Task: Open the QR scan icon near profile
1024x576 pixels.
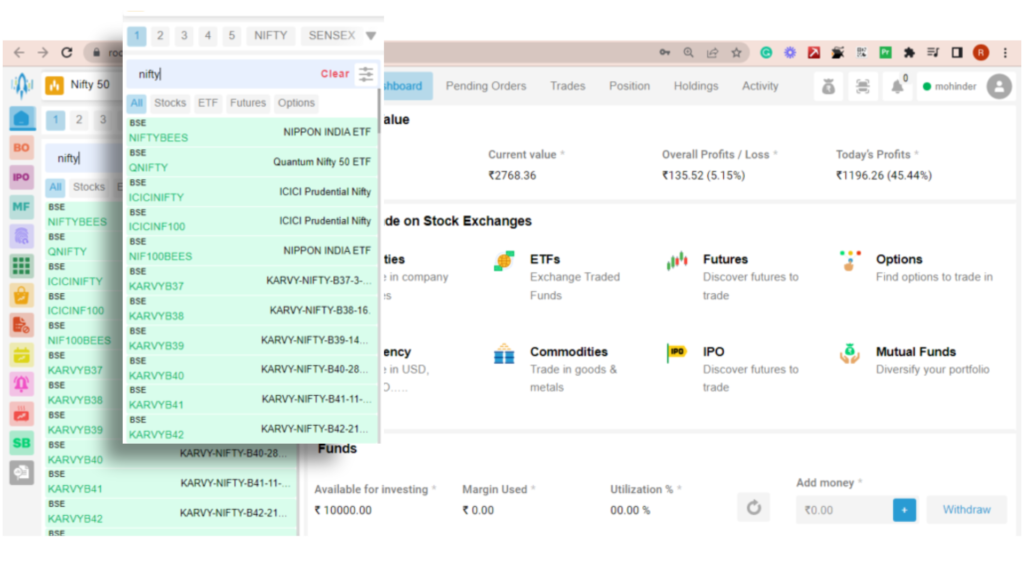Action: pos(862,86)
